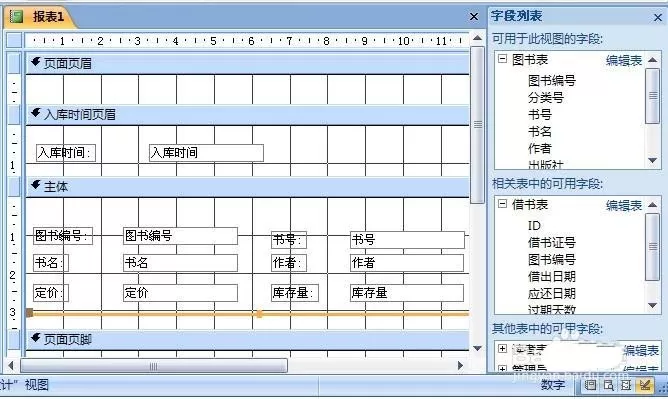Screen dimensions: 668x399
Task: Select the 图书编号 text box in detail
Action: [180, 236]
